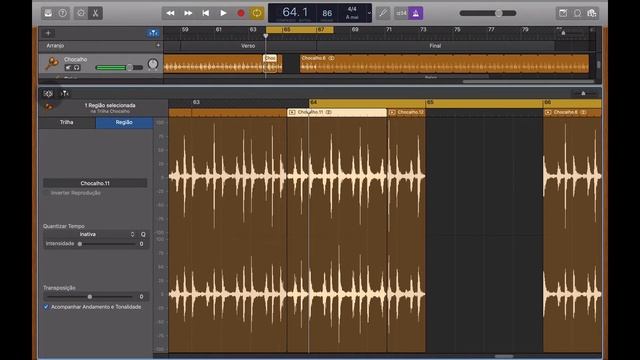This screenshot has width=640, height=360.
Task: Toggle the purple Metronome button
Action: pyautogui.click(x=416, y=13)
